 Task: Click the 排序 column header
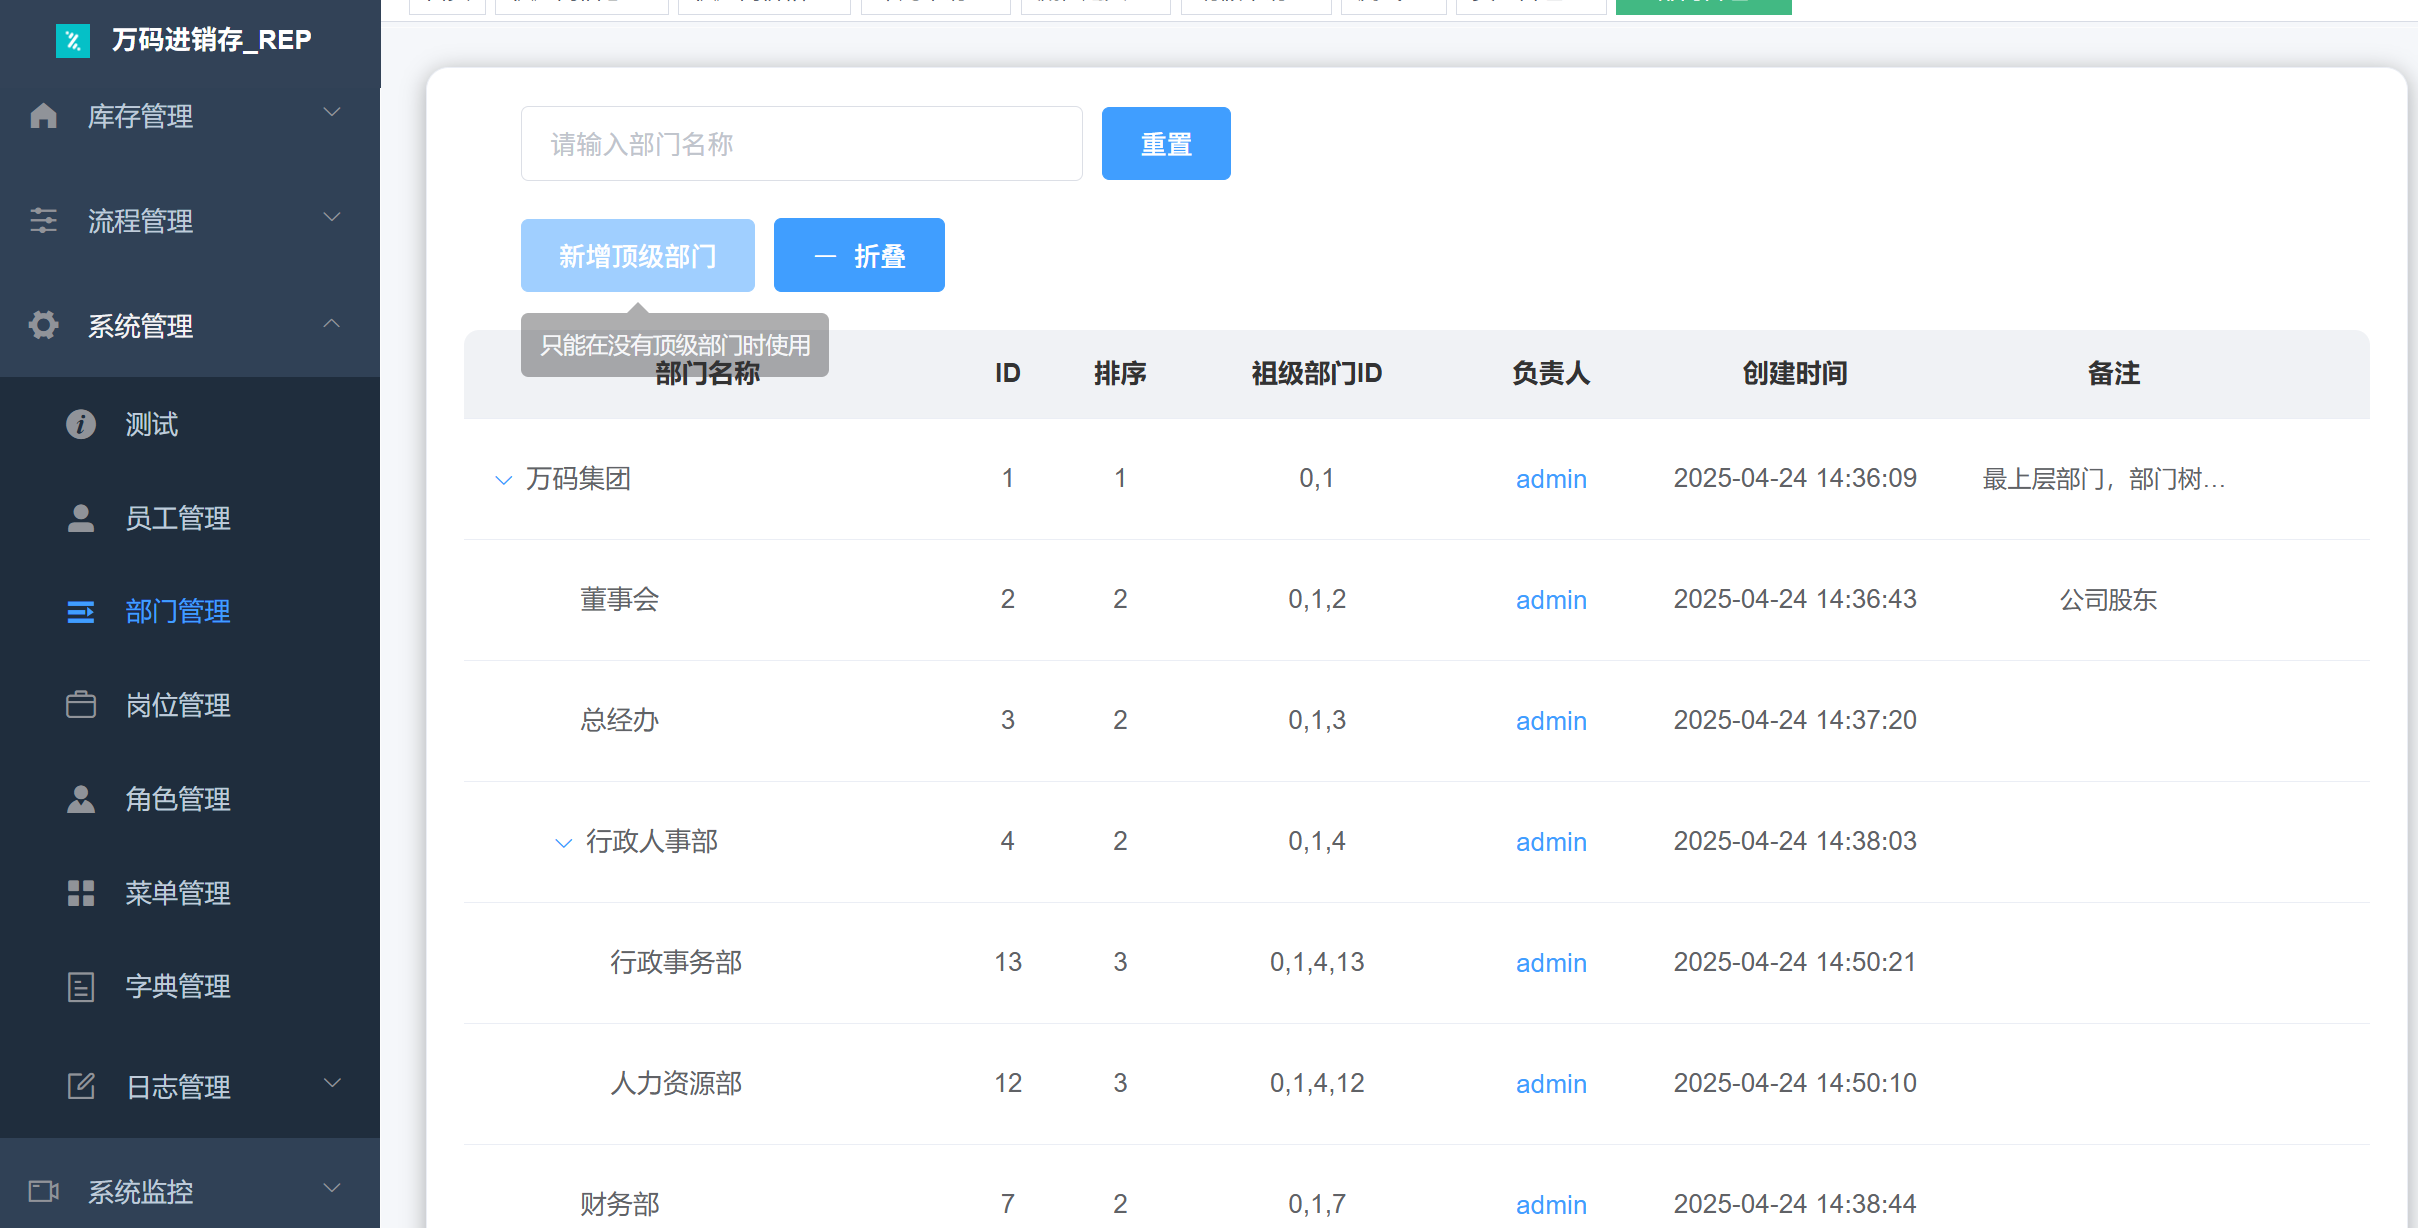[x=1120, y=374]
